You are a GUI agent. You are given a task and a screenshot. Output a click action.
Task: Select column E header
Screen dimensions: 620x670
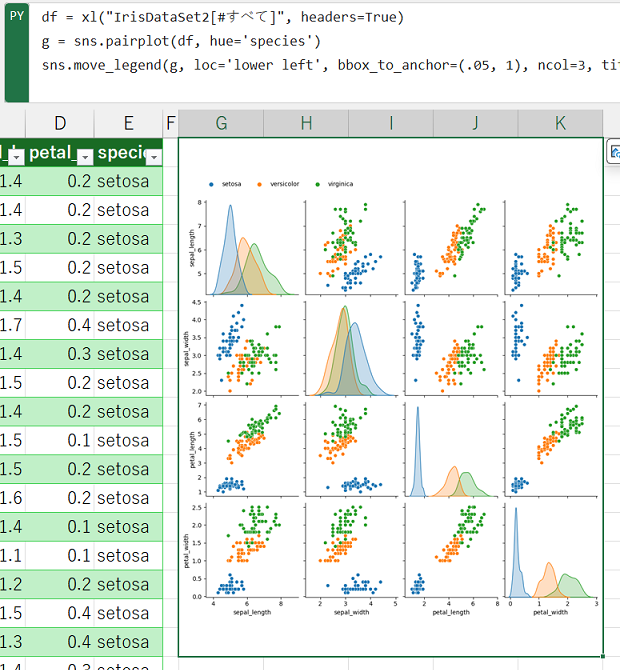pos(129,123)
